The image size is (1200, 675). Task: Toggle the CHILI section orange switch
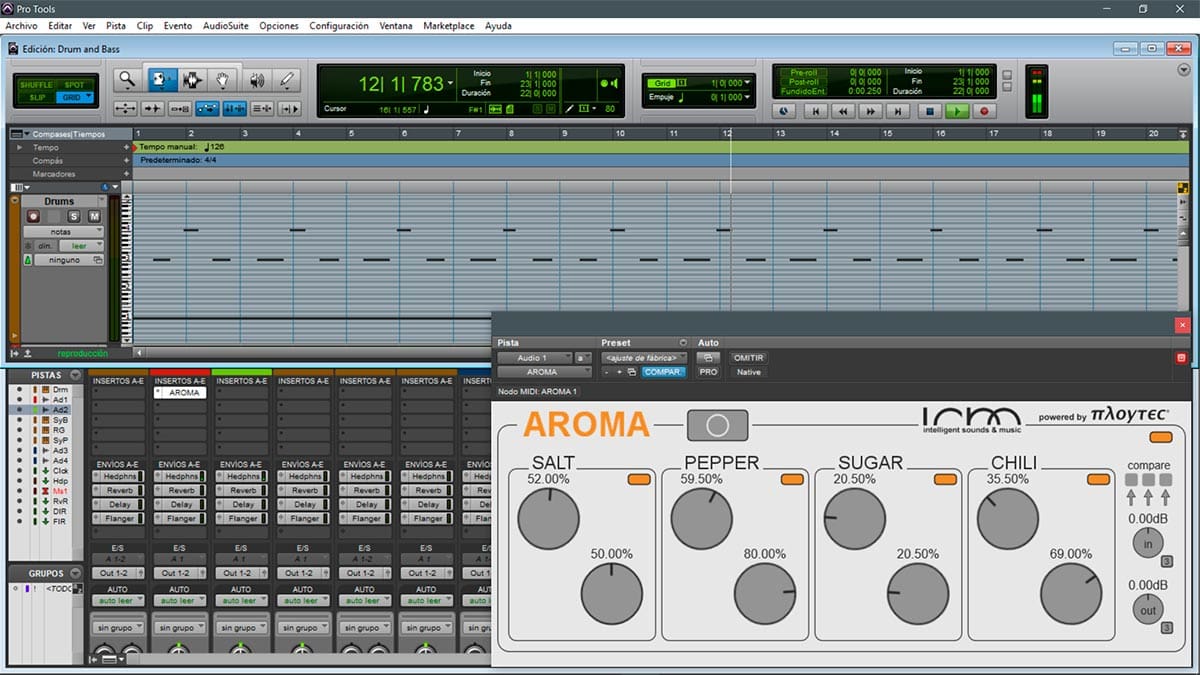(x=1098, y=480)
